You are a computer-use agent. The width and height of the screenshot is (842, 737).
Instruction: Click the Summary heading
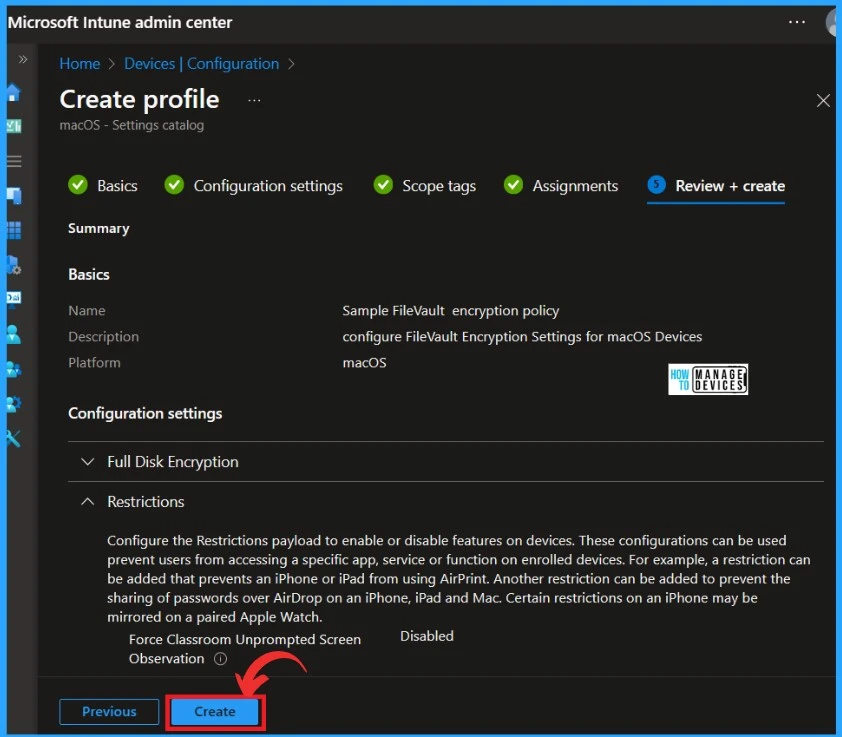click(99, 229)
